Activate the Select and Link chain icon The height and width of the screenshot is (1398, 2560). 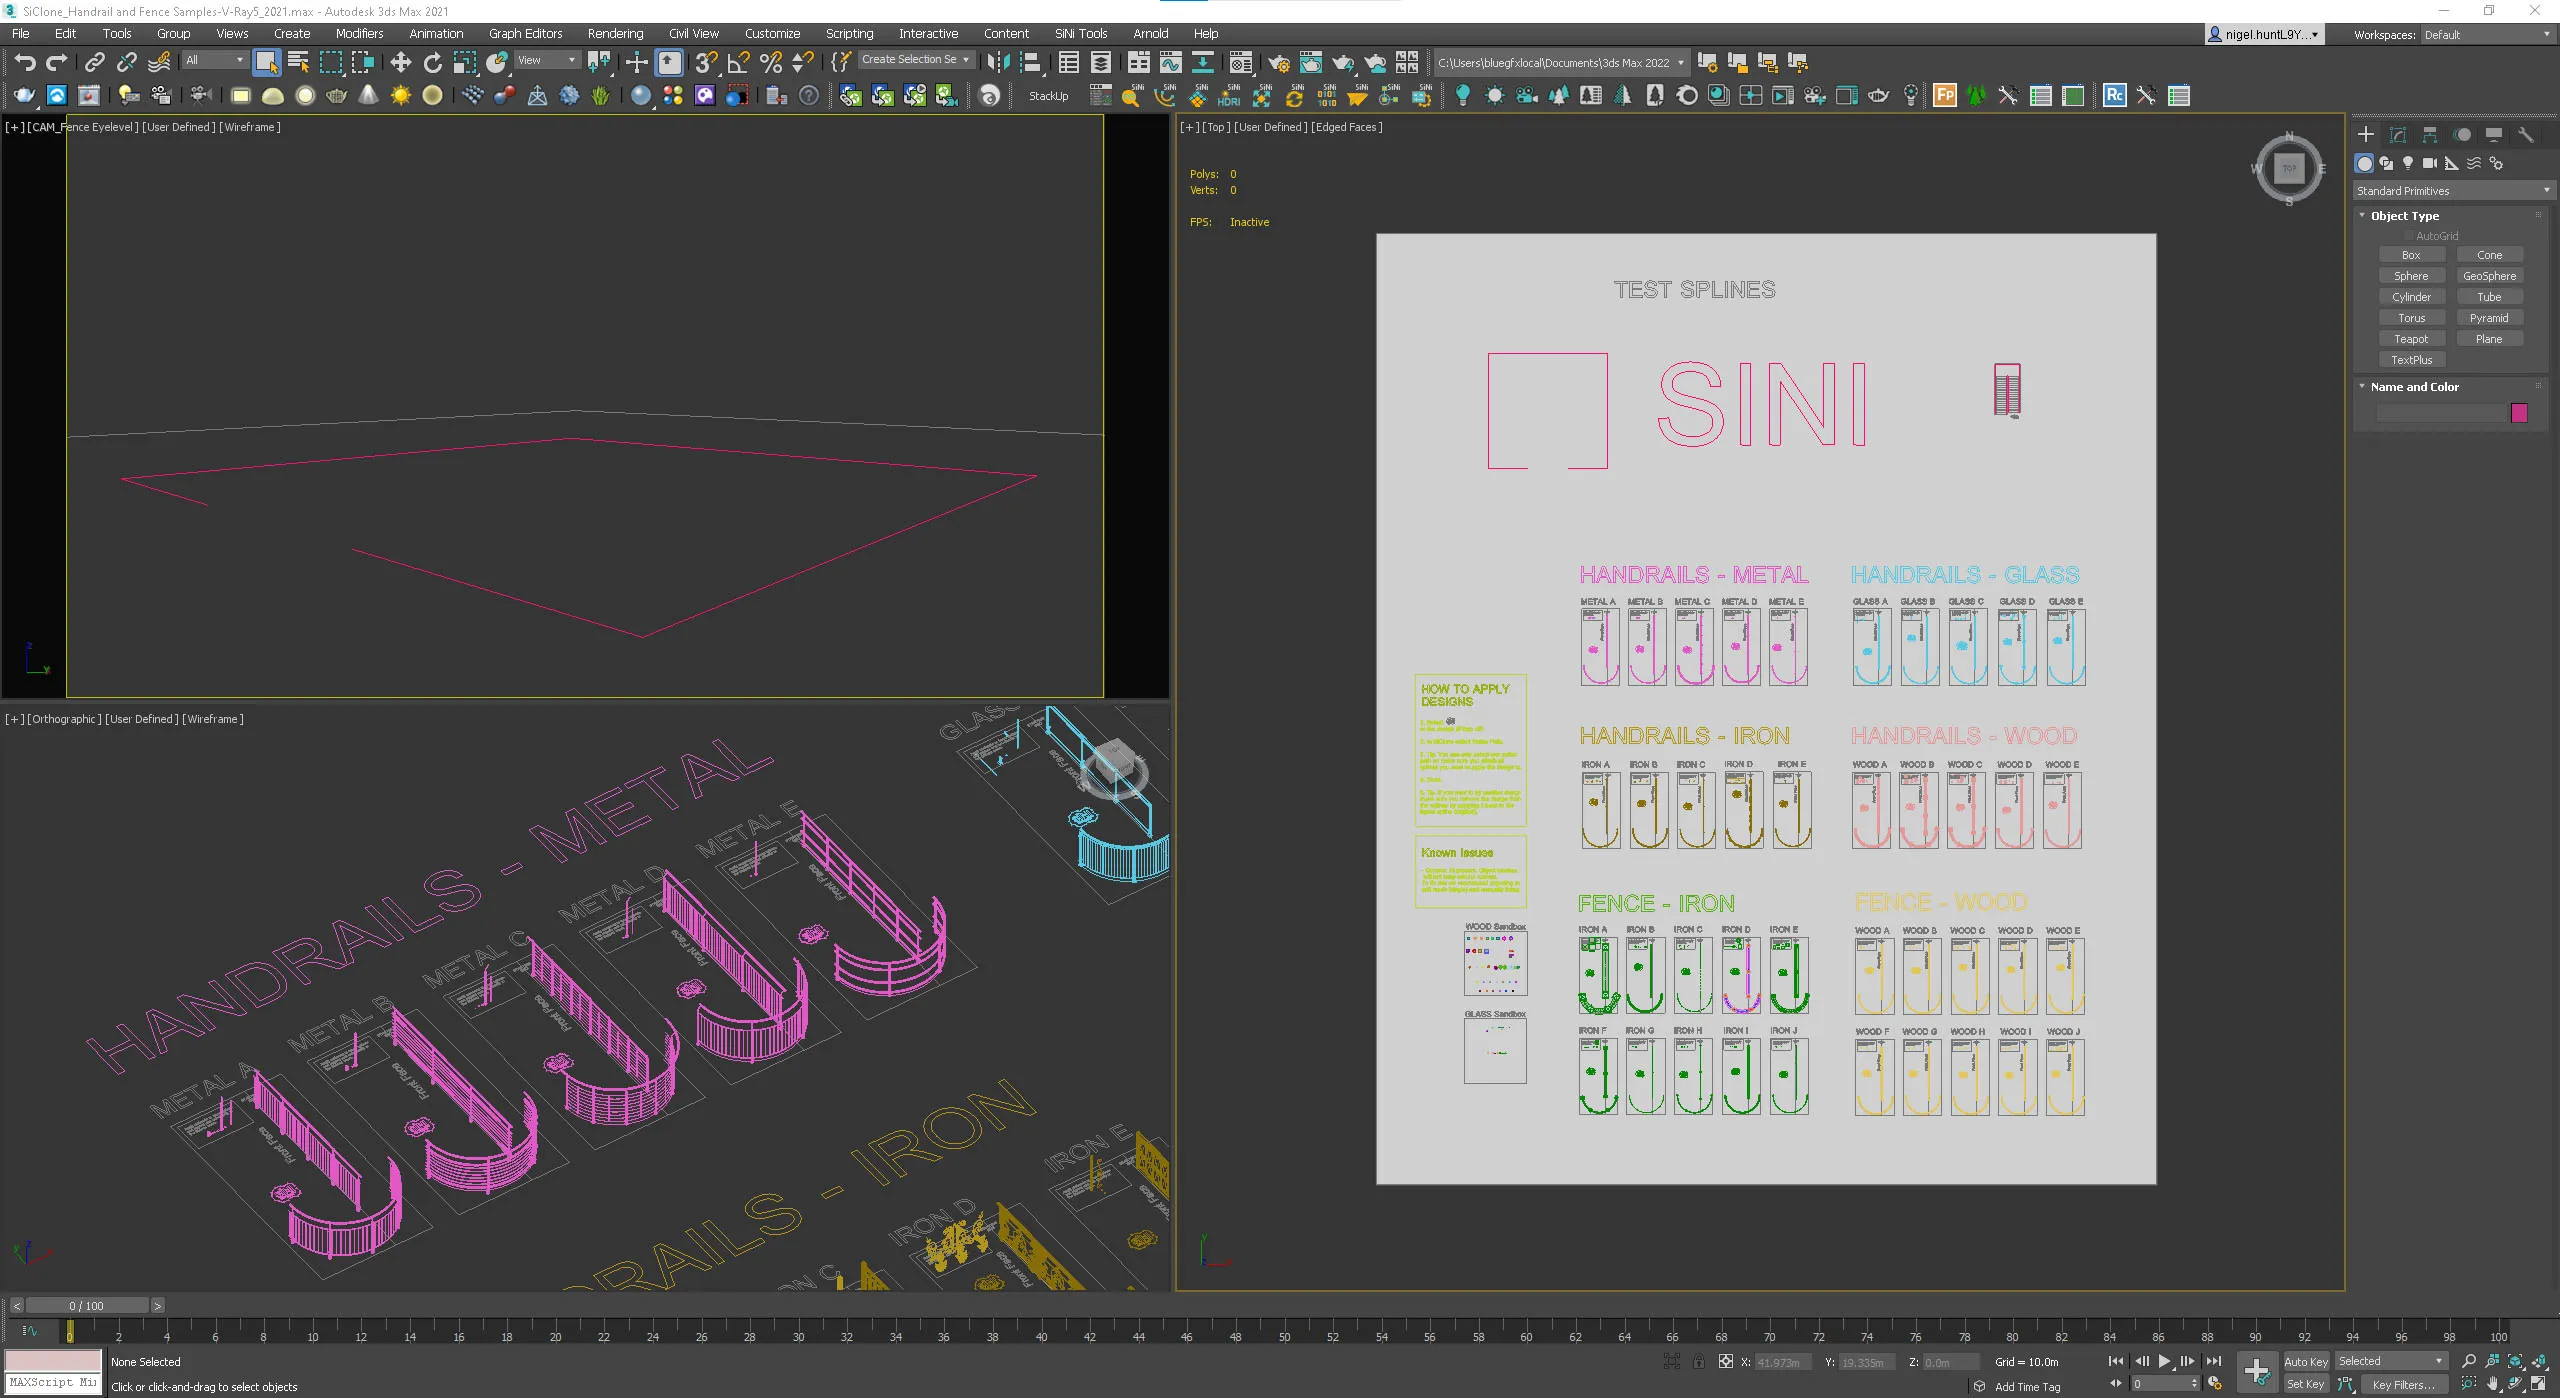point(94,62)
